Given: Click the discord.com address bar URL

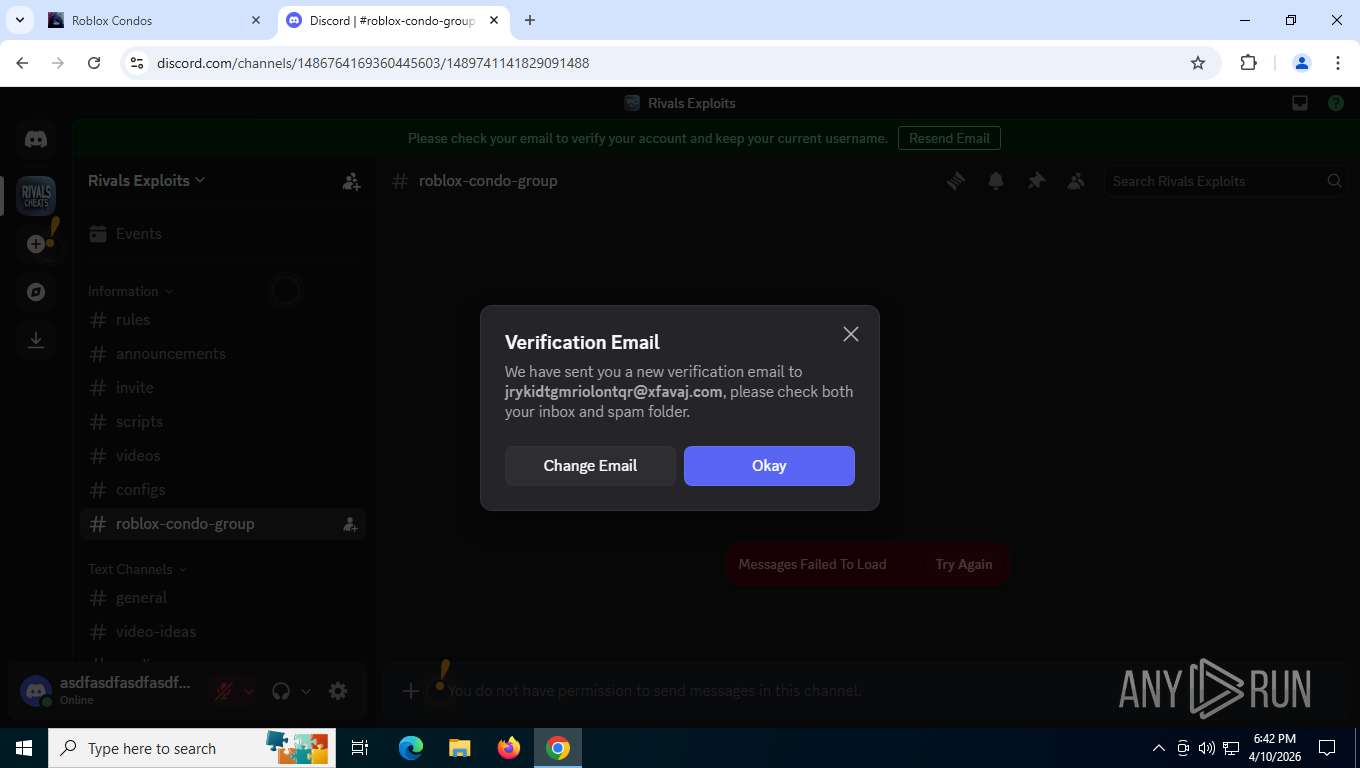Looking at the screenshot, I should pos(373,63).
